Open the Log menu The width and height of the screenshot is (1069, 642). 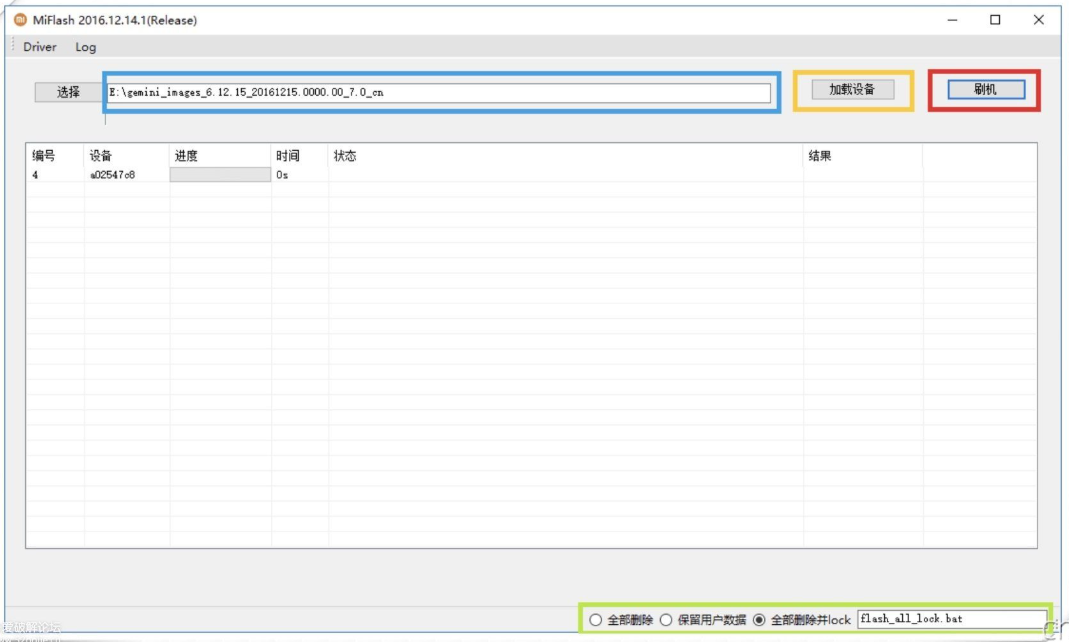(86, 47)
